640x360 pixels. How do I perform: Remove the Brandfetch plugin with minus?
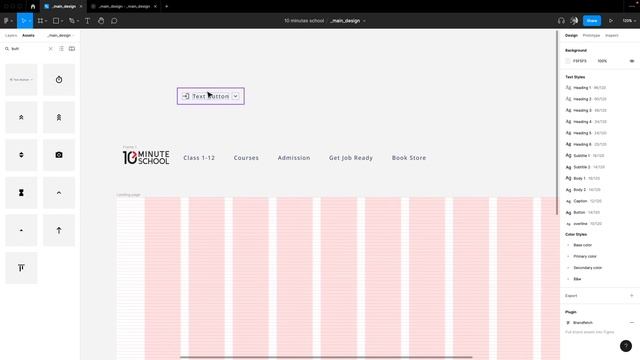(631, 322)
